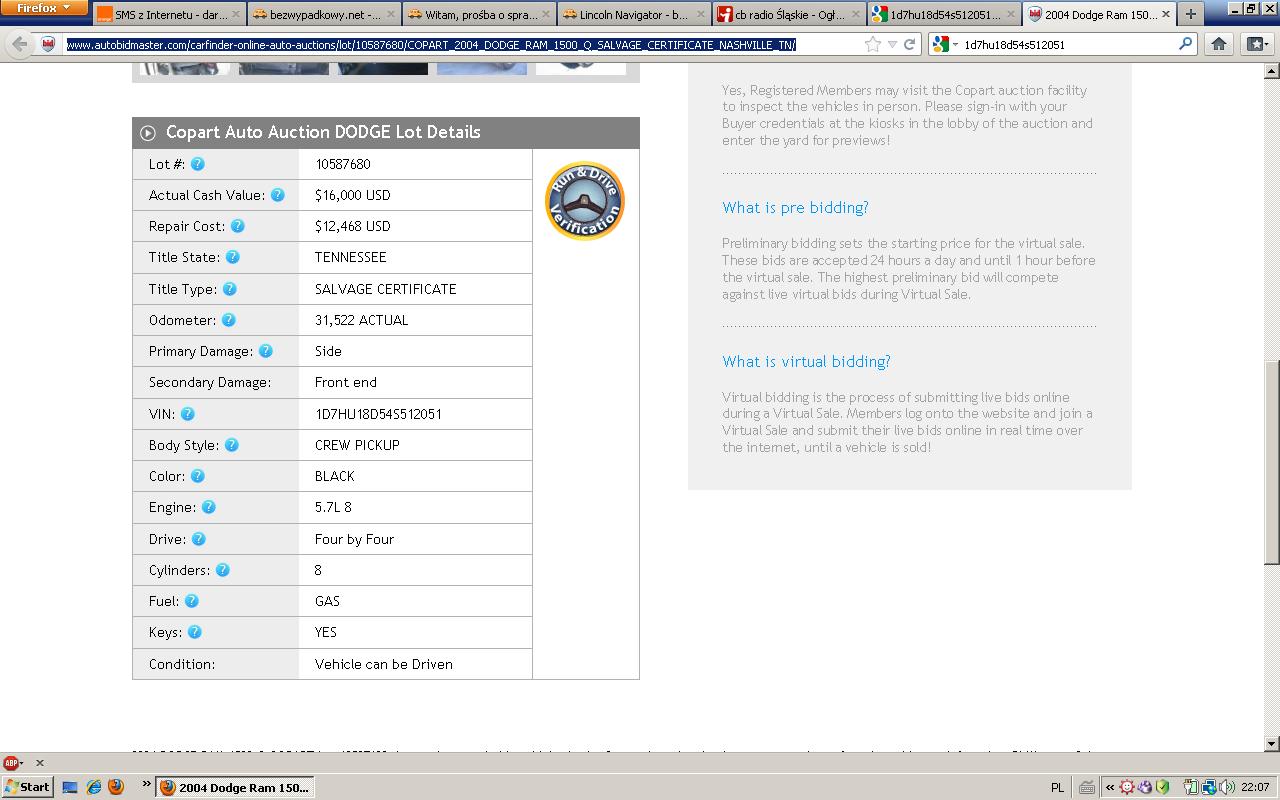Close the add-on bar with the X
This screenshot has width=1280, height=800.
(40, 762)
